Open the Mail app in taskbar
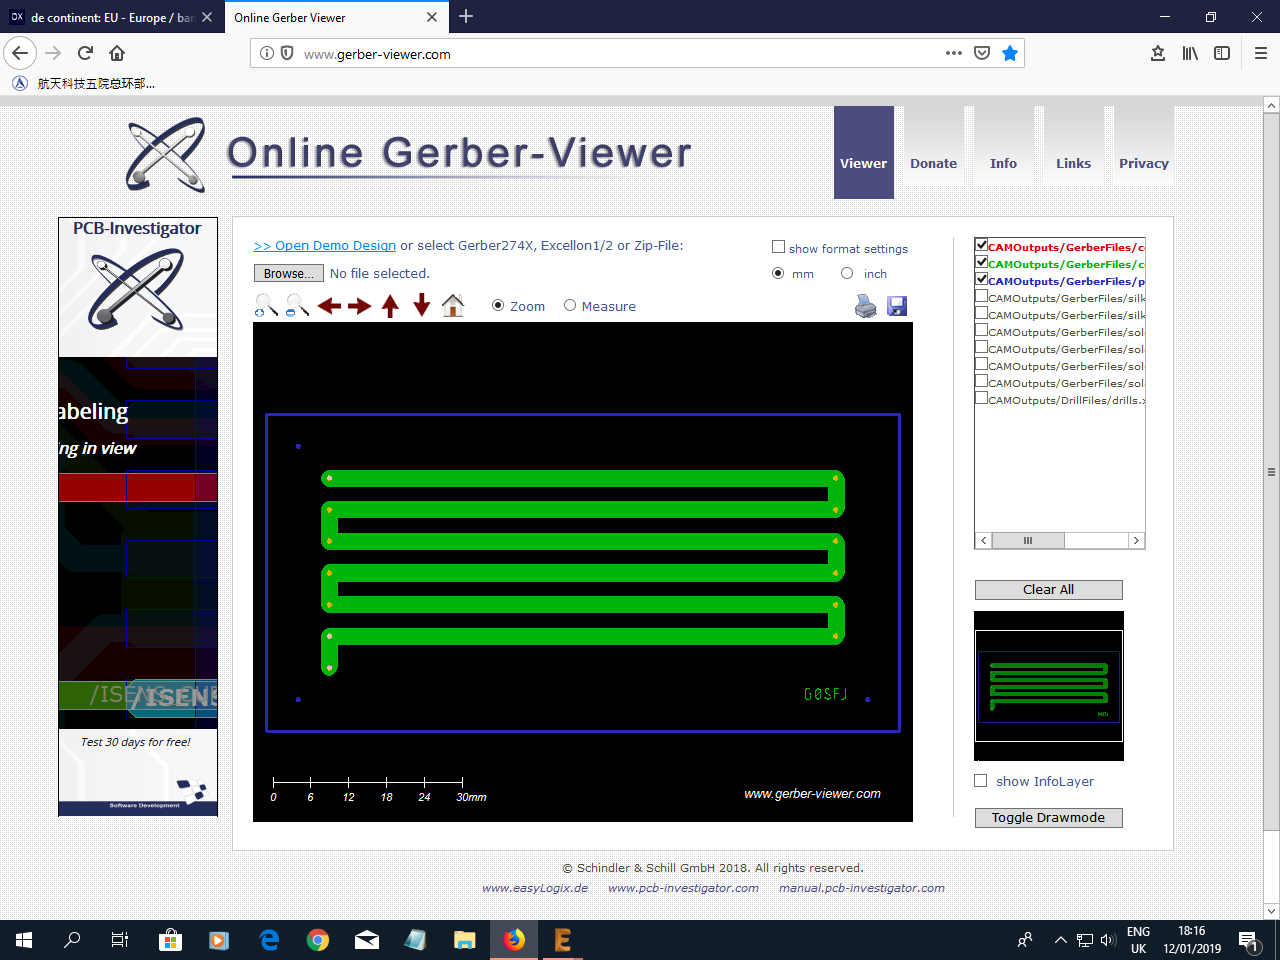Image resolution: width=1280 pixels, height=960 pixels. (x=367, y=940)
